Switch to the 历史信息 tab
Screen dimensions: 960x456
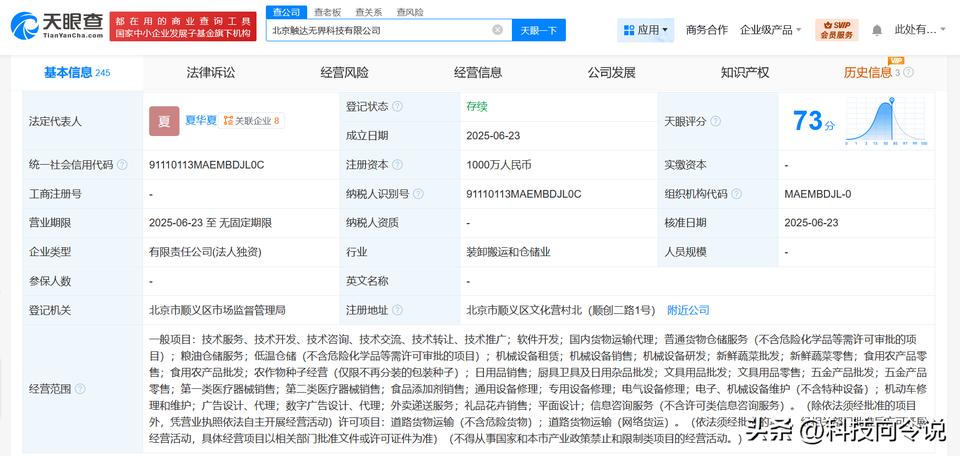[868, 73]
